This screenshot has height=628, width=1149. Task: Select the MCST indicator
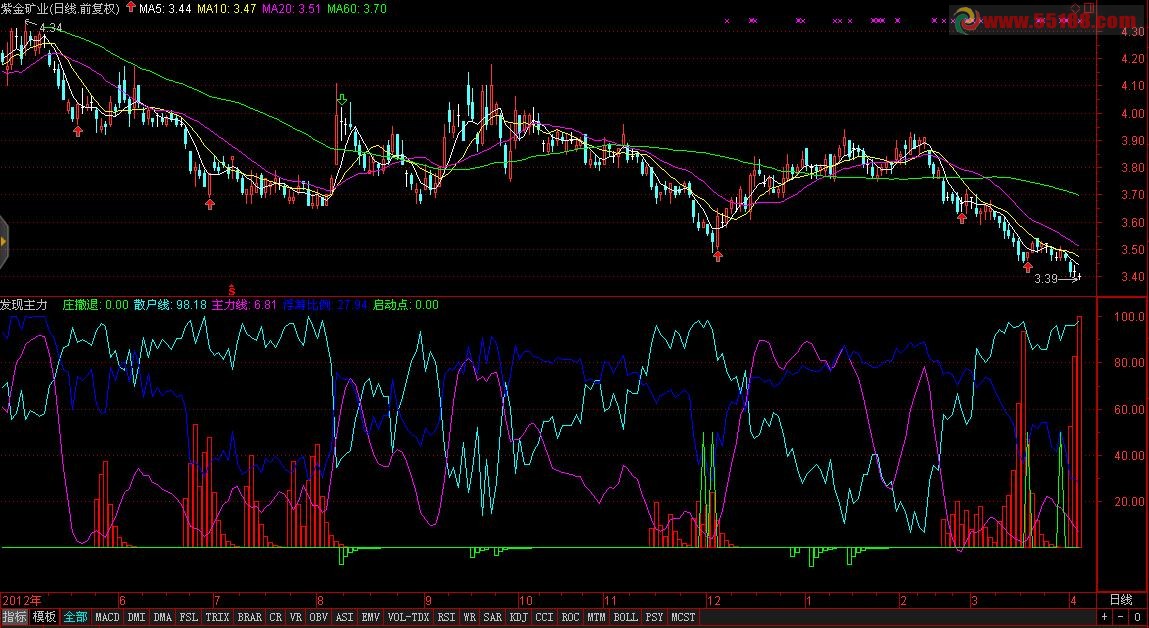683,617
